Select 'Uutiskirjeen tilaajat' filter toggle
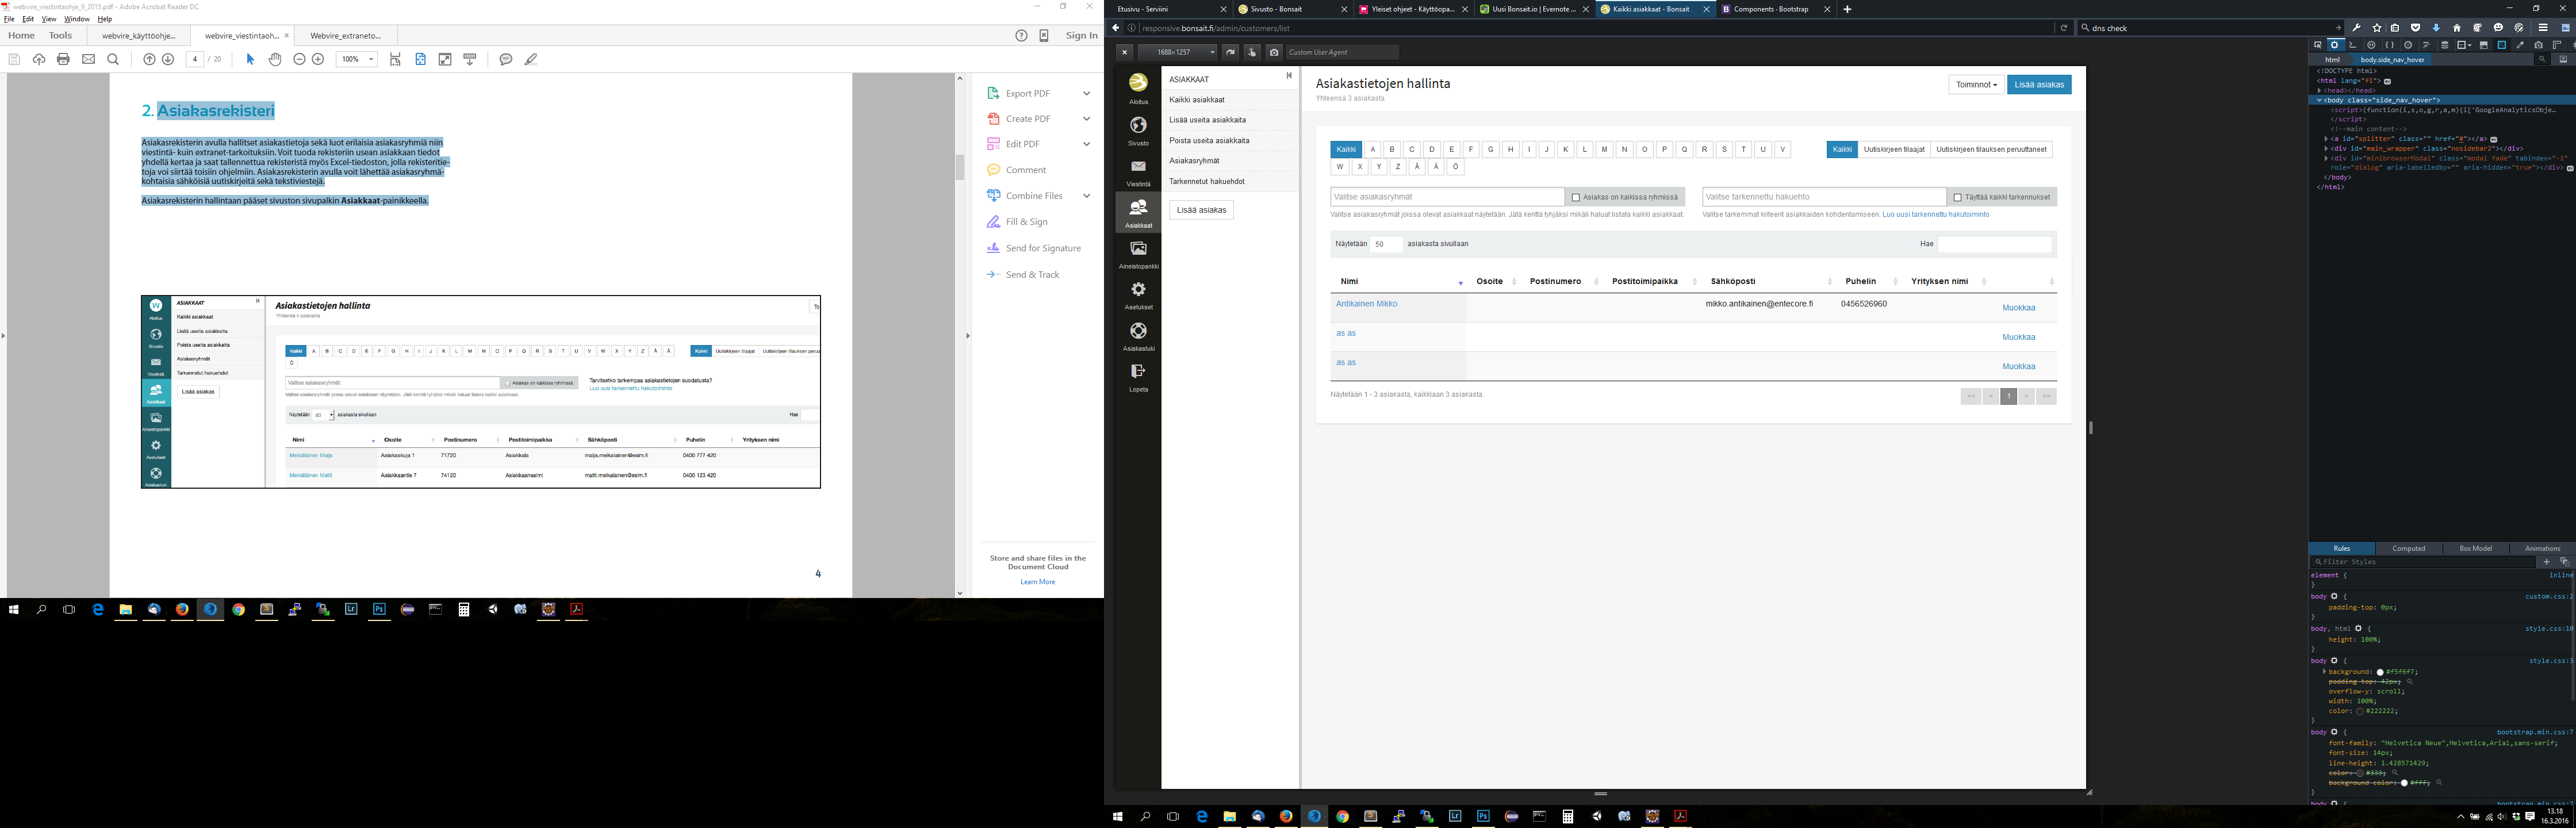Screen dimensions: 2576x828 tap(1894, 150)
